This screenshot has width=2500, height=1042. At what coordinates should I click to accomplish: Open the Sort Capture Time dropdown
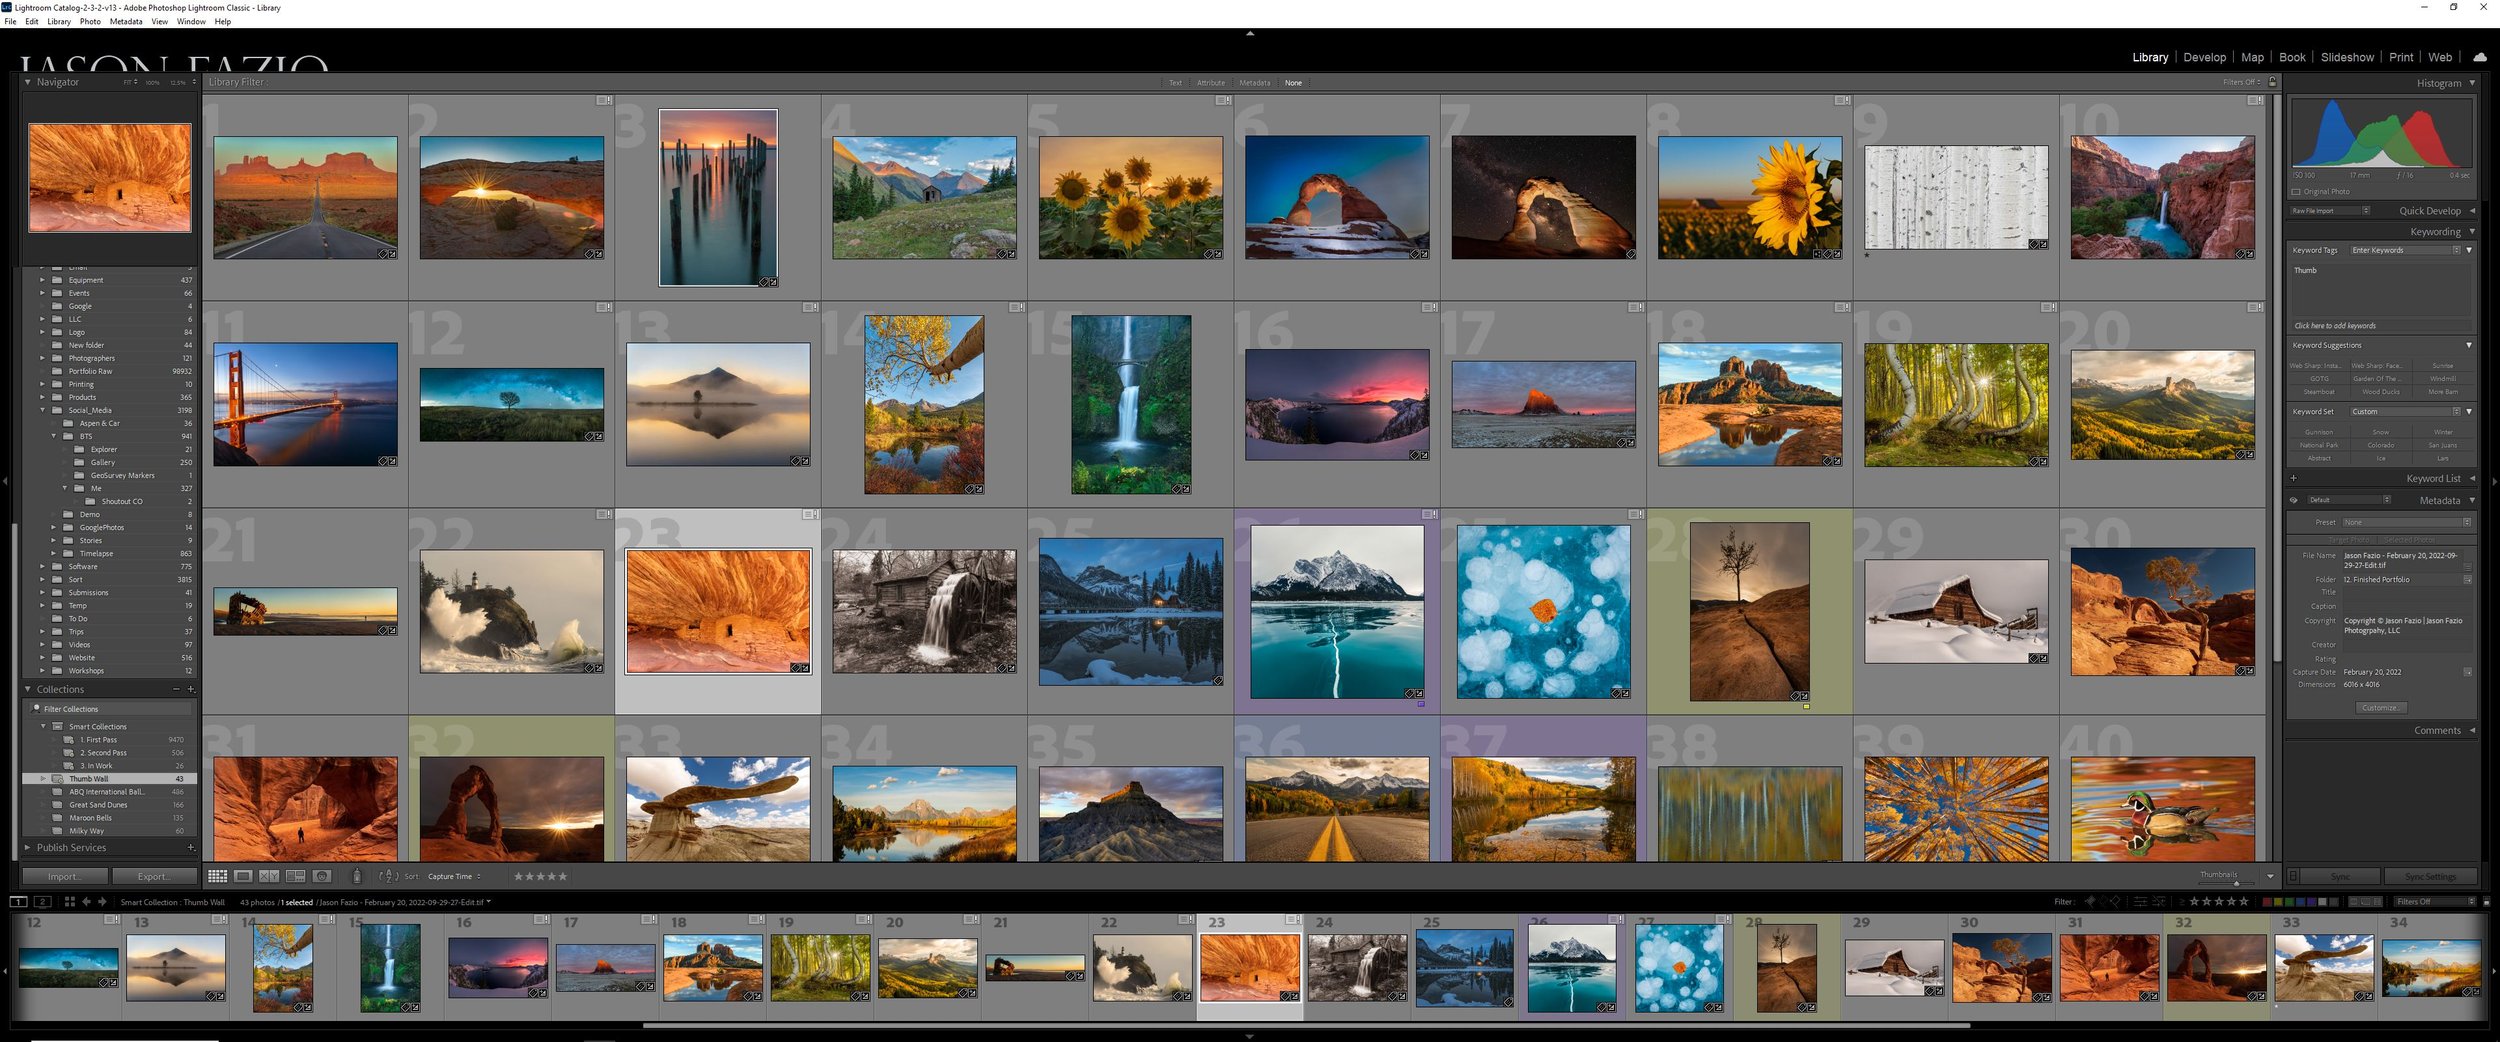(x=455, y=876)
